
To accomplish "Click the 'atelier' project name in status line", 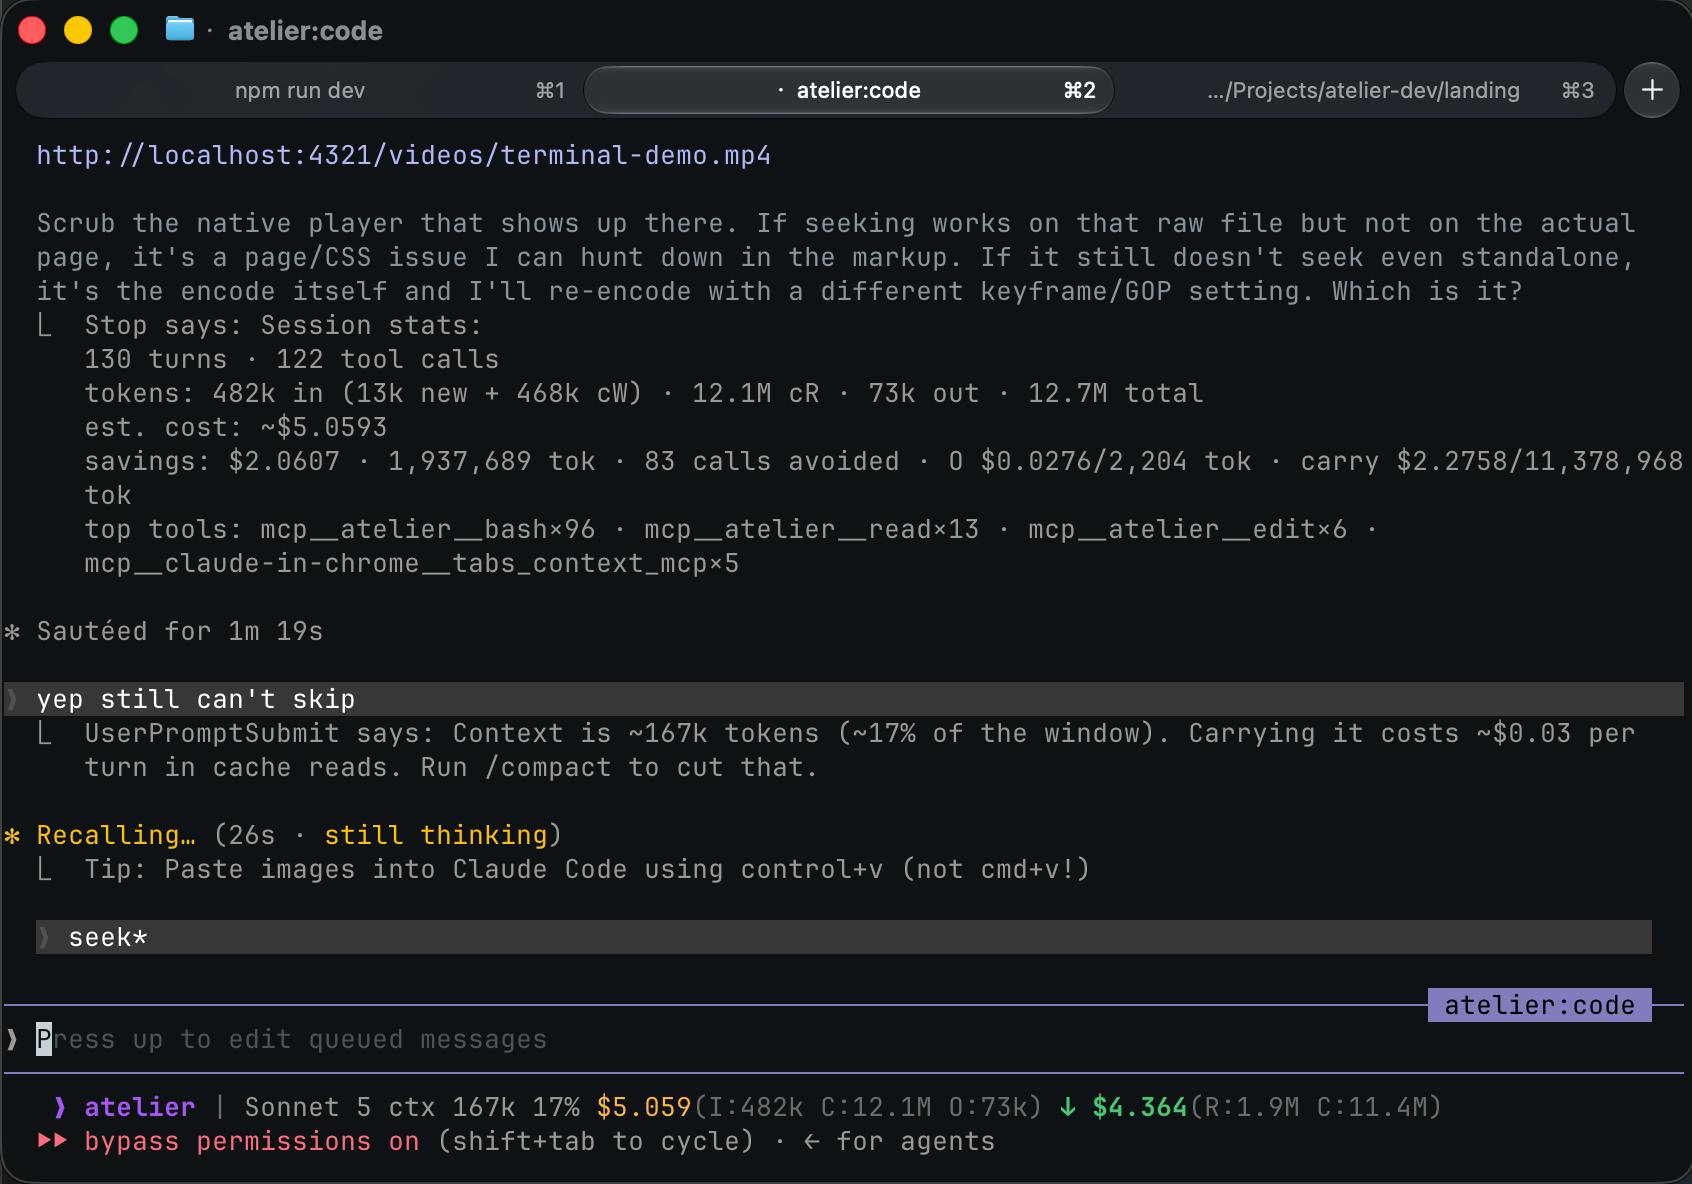I will [x=140, y=1107].
